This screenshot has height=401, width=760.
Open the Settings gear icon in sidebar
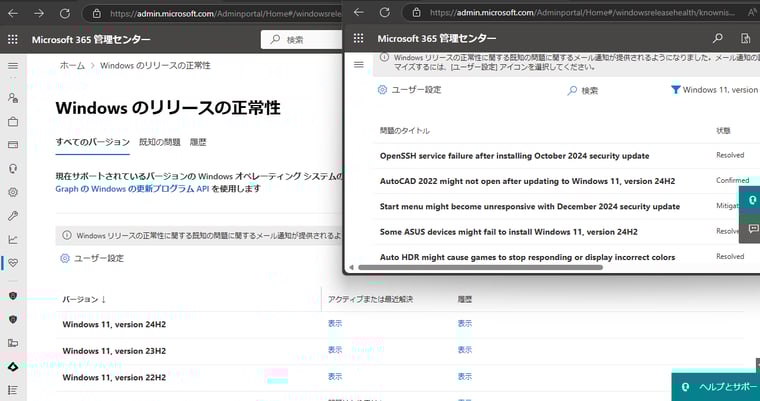click(13, 192)
